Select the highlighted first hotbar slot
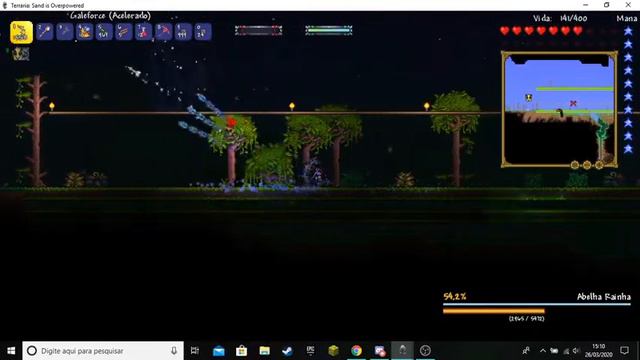 [x=21, y=32]
